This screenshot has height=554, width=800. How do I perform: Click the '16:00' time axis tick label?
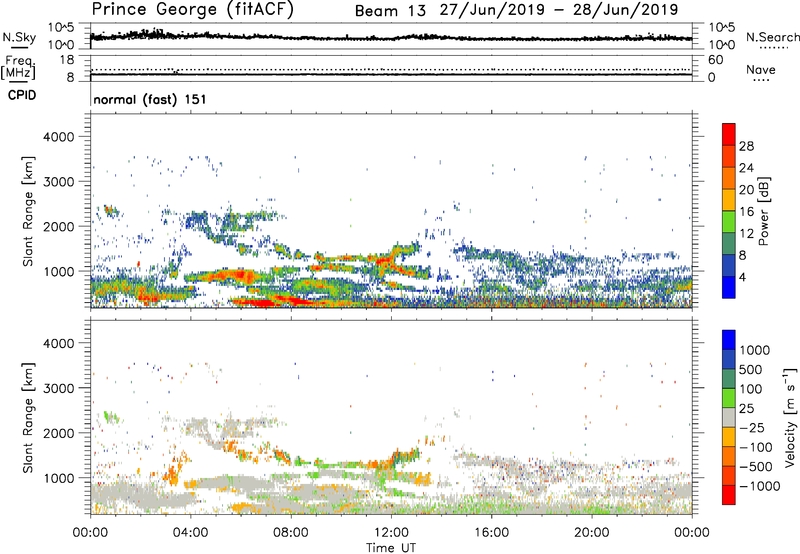[x=491, y=533]
